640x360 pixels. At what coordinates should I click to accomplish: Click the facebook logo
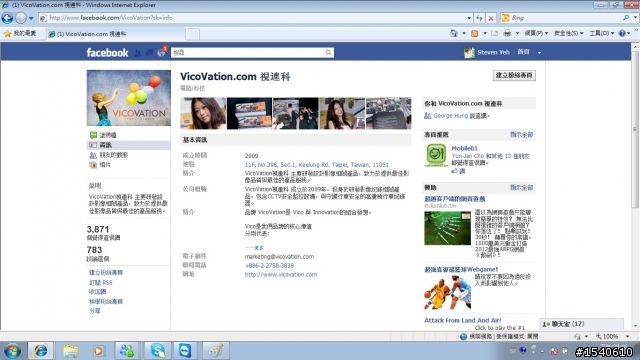(107, 53)
